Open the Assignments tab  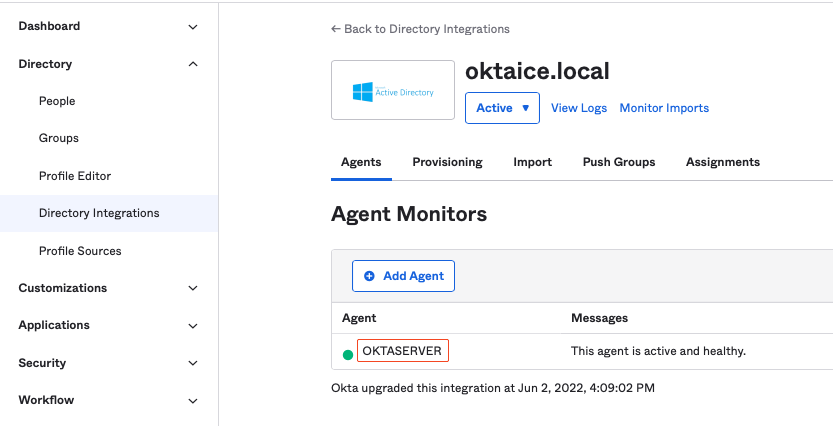point(722,162)
